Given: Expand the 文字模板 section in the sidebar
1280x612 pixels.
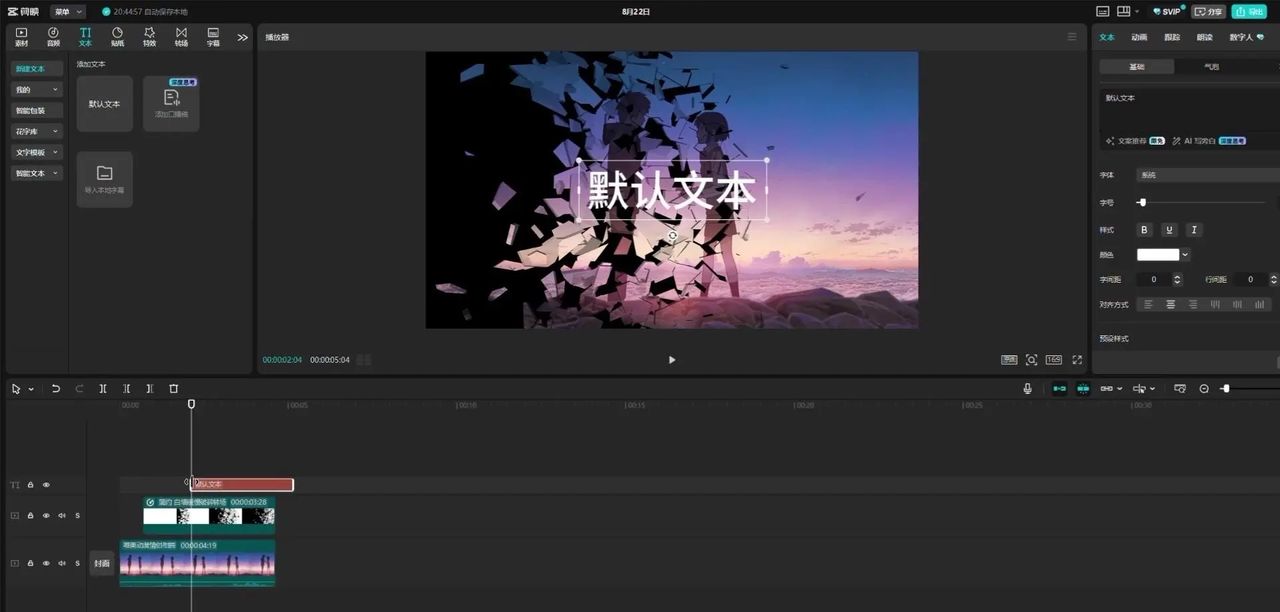Looking at the screenshot, I should coord(36,152).
